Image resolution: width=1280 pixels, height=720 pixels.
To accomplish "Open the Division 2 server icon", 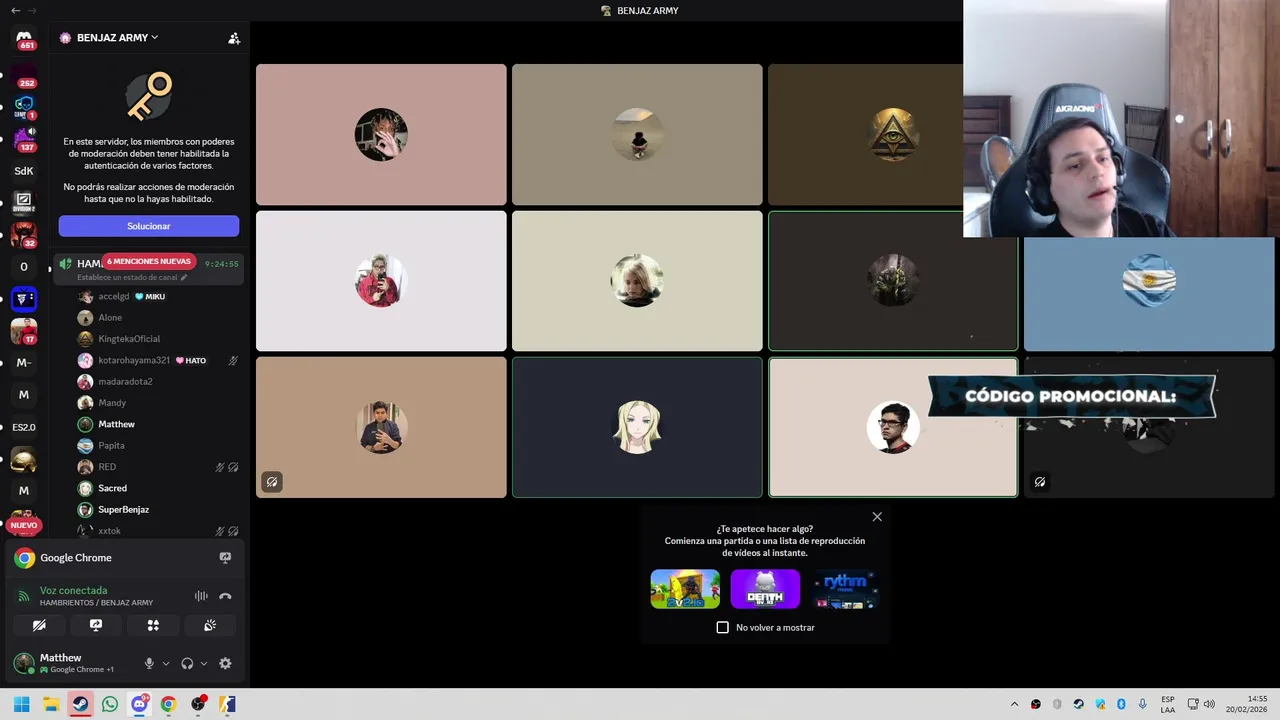I will click(x=24, y=203).
